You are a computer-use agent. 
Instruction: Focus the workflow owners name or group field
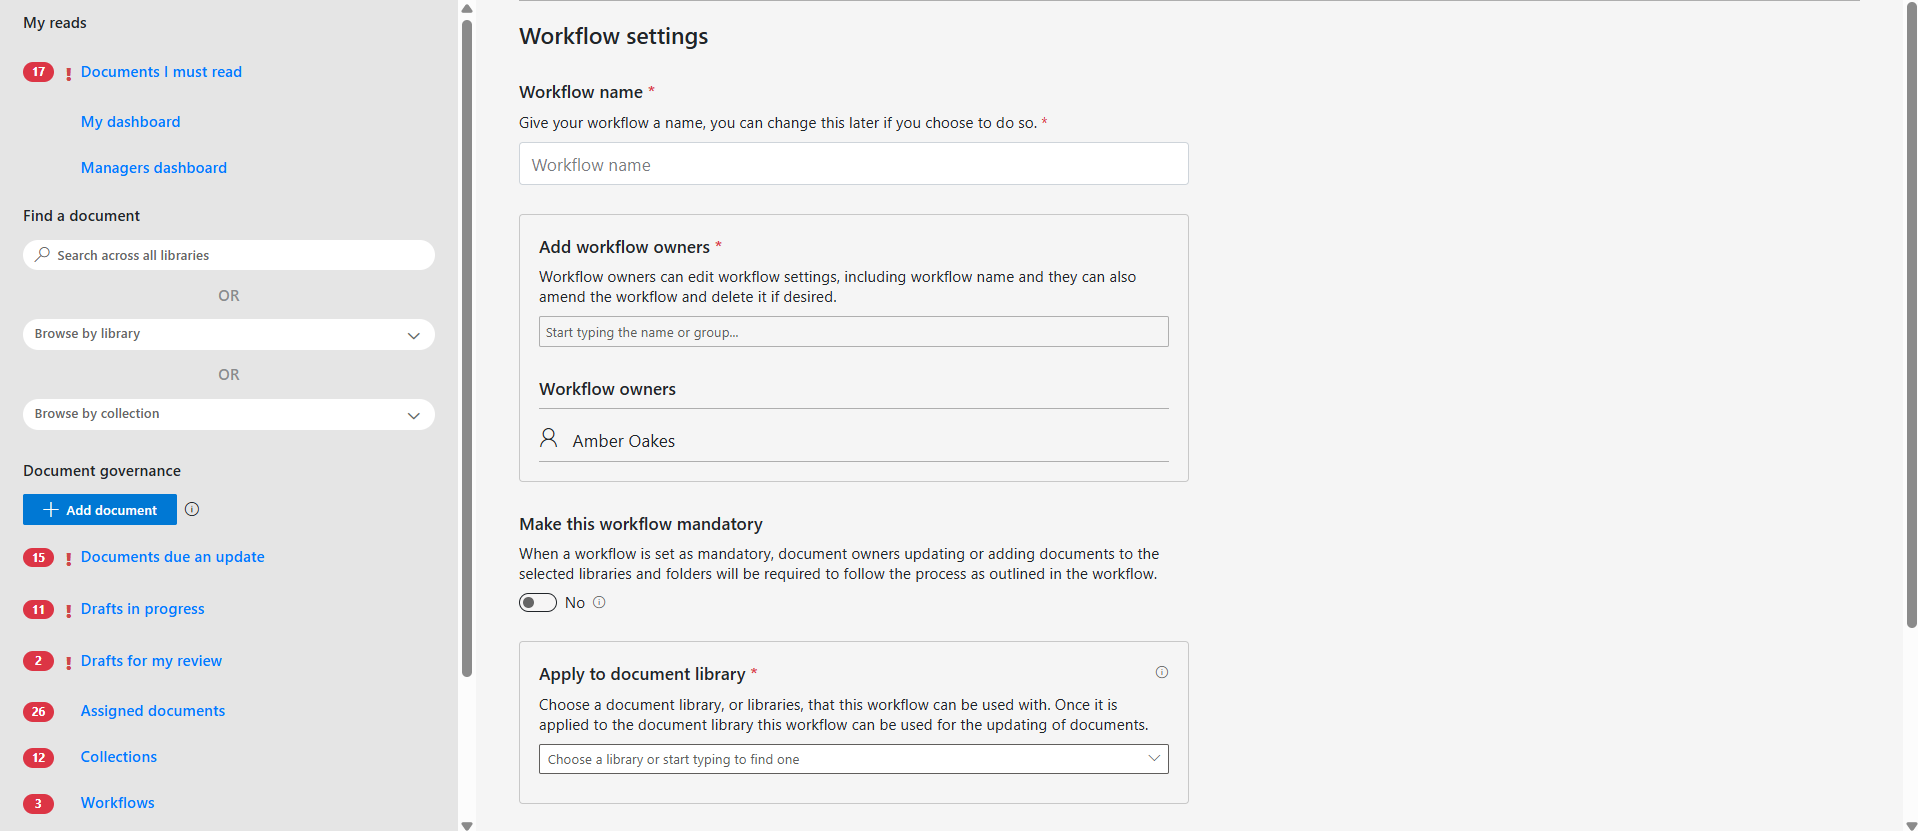(853, 332)
